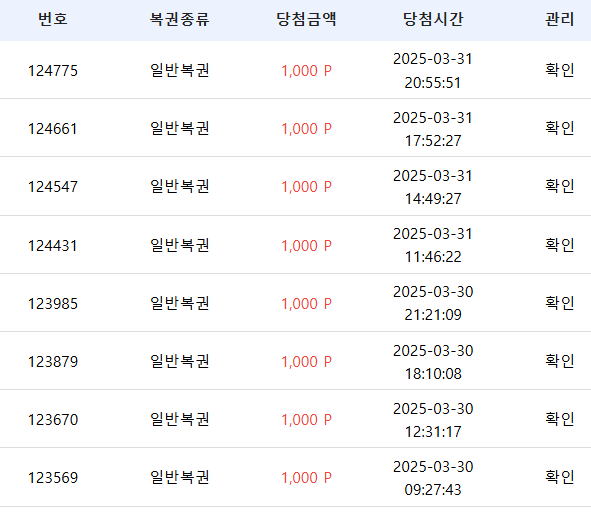Click the 번호 column header
Viewport: 591px width, 516px height.
coord(53,19)
